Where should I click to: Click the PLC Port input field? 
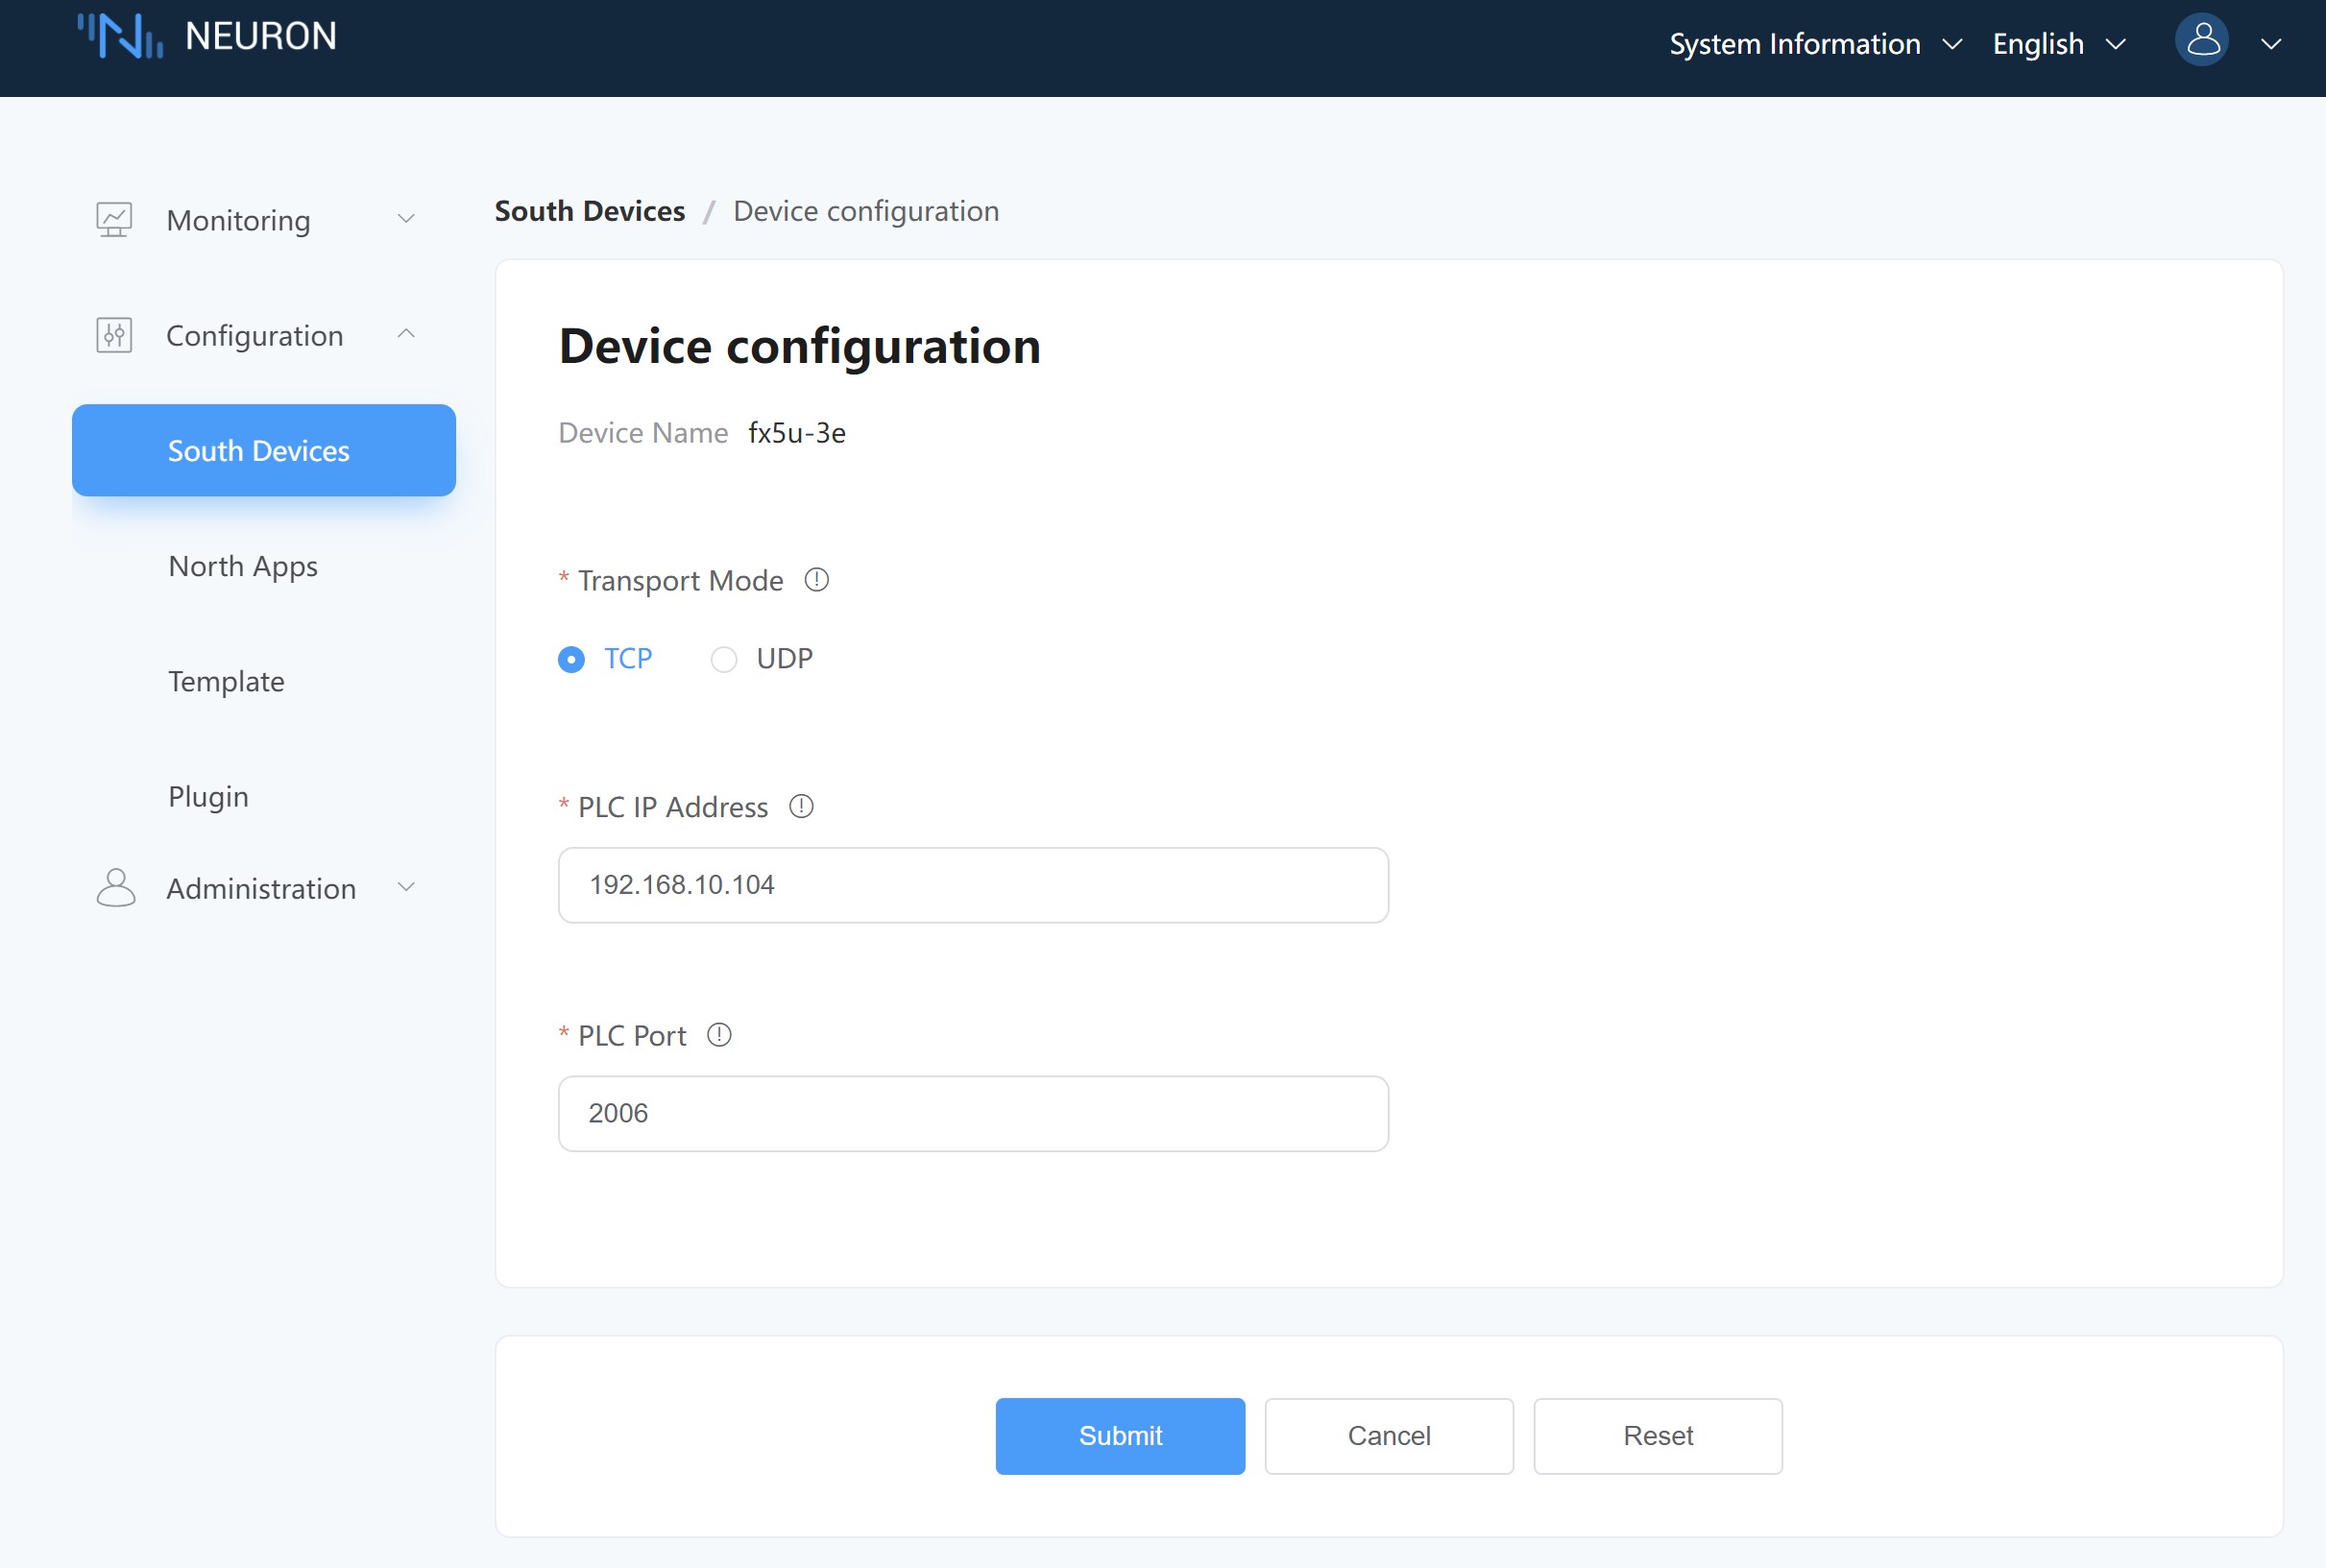[x=972, y=1113]
